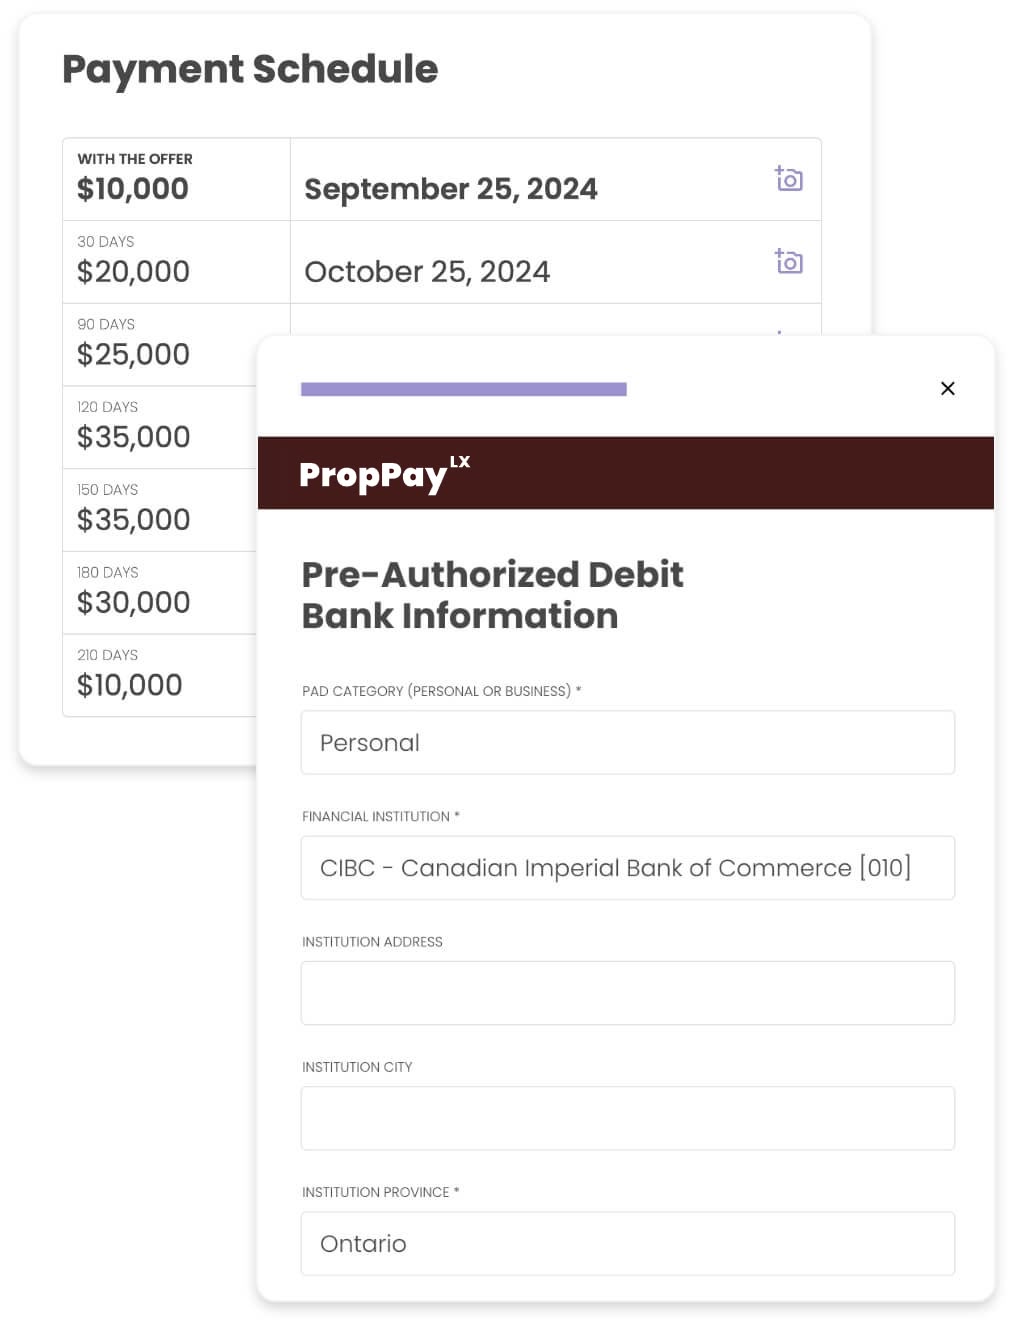
Task: Select the 120 Days $35,000 payment row
Action: [160, 427]
